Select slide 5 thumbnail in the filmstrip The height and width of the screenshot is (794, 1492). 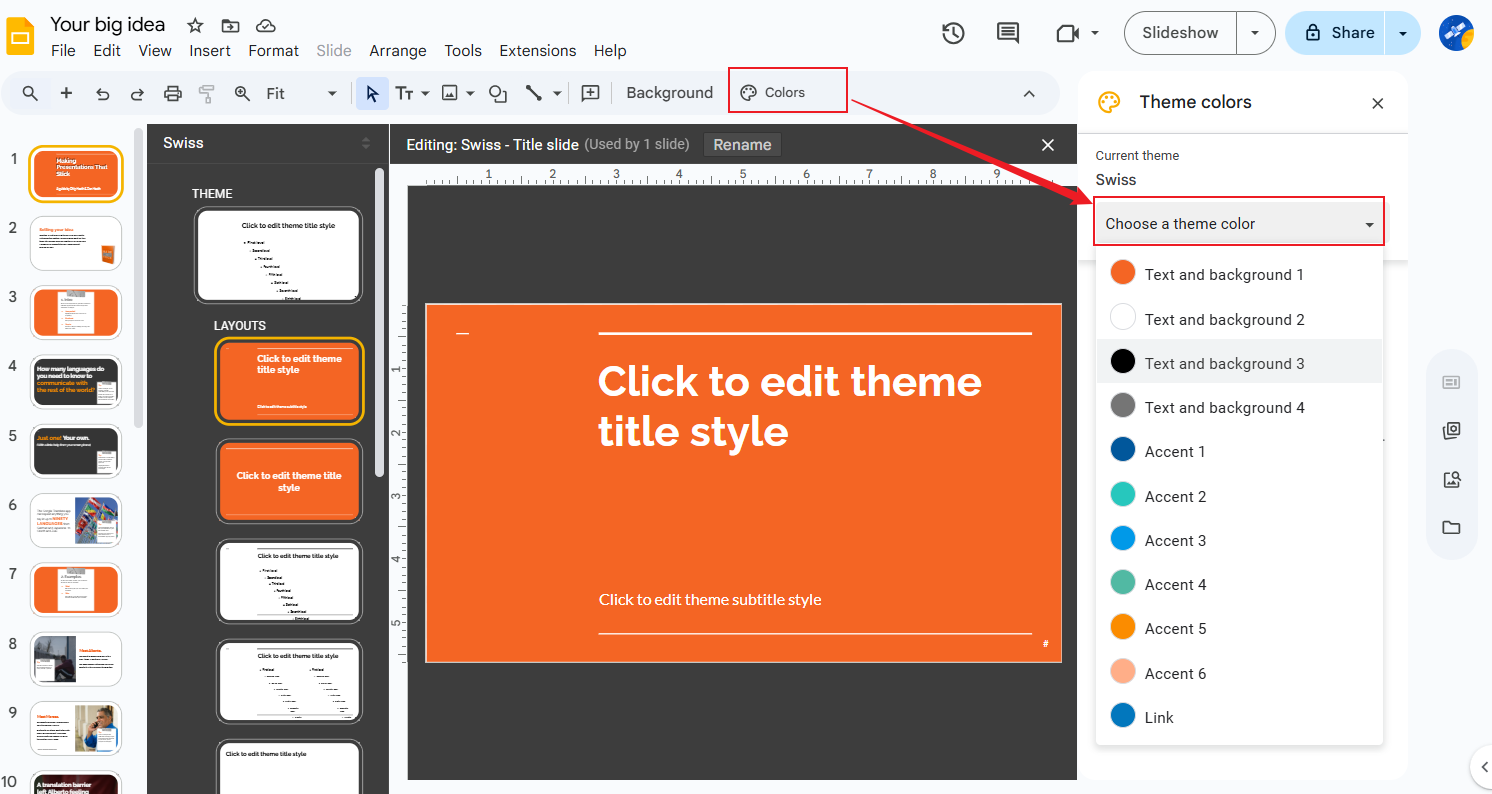(x=75, y=451)
